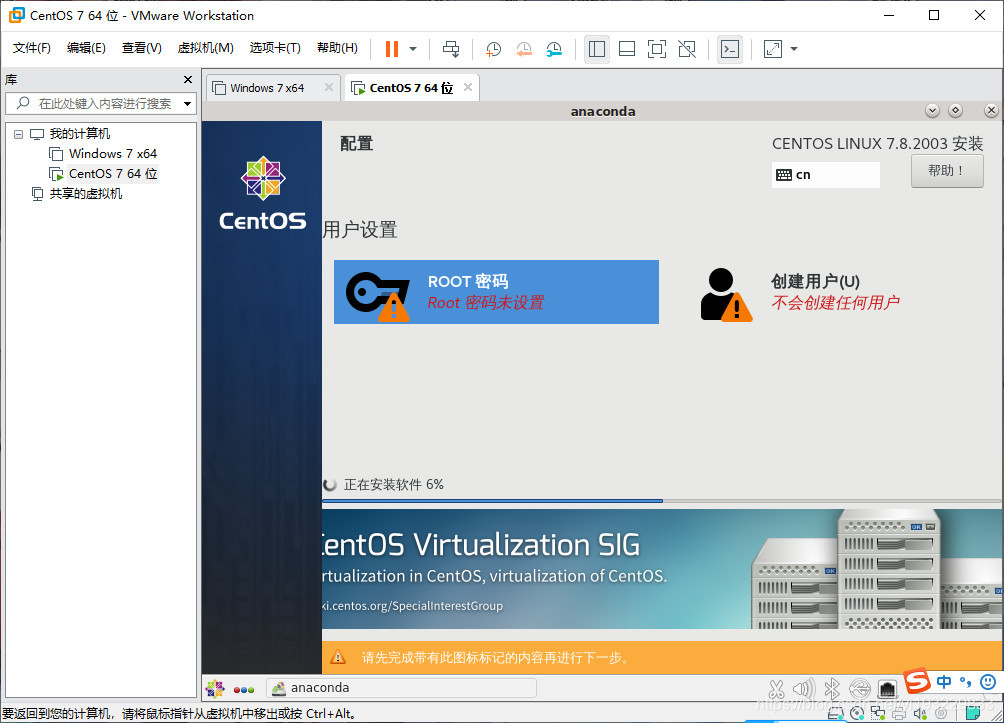The width and height of the screenshot is (1004, 723).
Task: Click the anaconda taskbar entry
Action: 401,688
